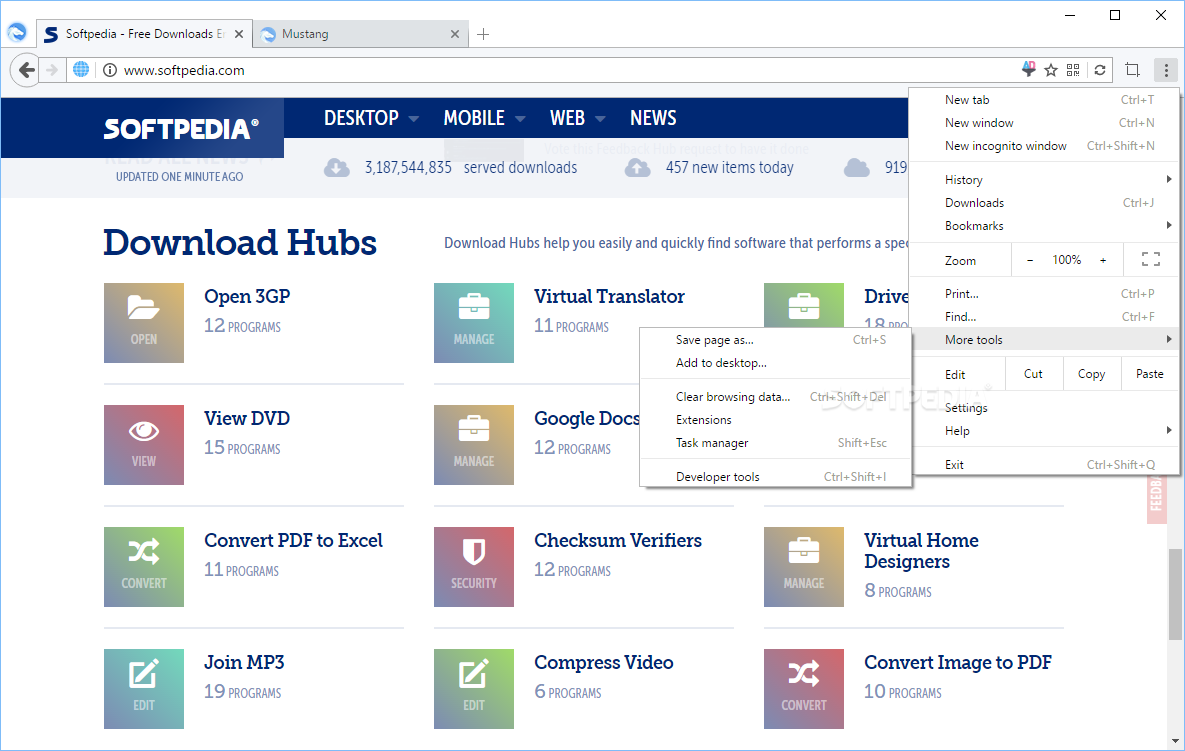Screen dimensions: 1185x751
Task: Bookmark this page with the star icon
Action: tap(1050, 70)
